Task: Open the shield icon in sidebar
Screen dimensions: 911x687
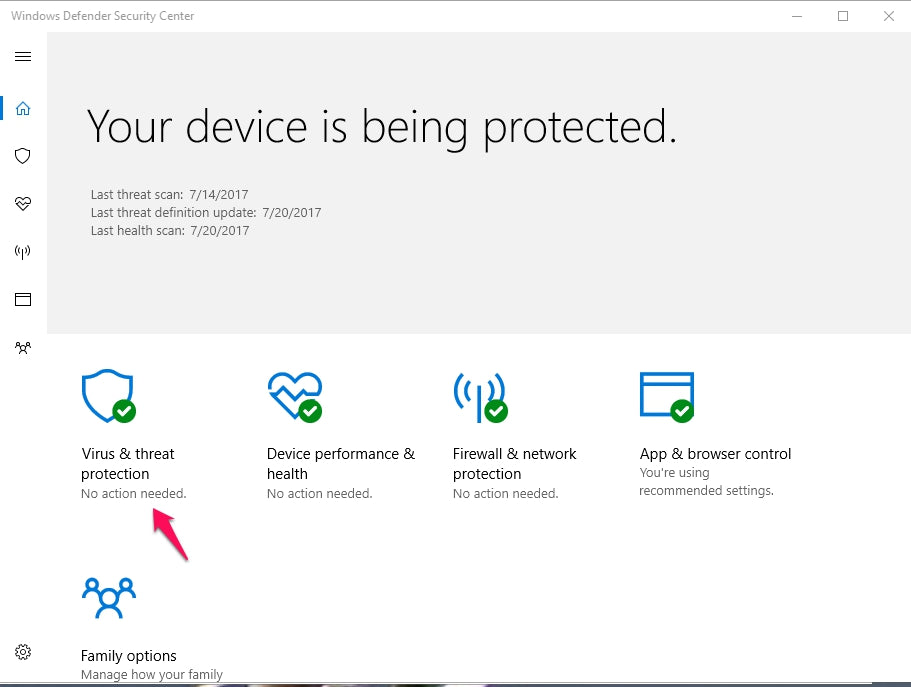Action: pyautogui.click(x=23, y=156)
